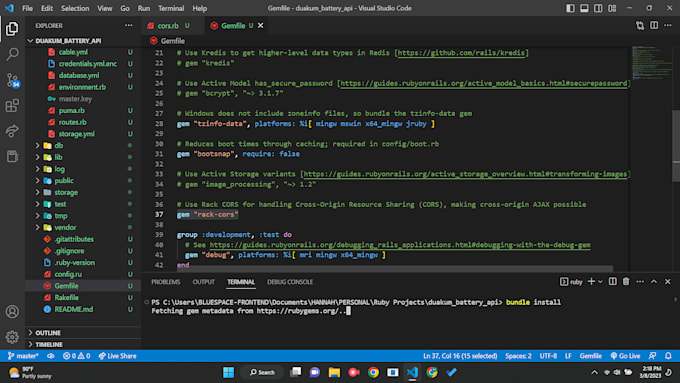Image resolution: width=680 pixels, height=383 pixels.
Task: Expand the Timeline section
Action: click(x=49, y=344)
